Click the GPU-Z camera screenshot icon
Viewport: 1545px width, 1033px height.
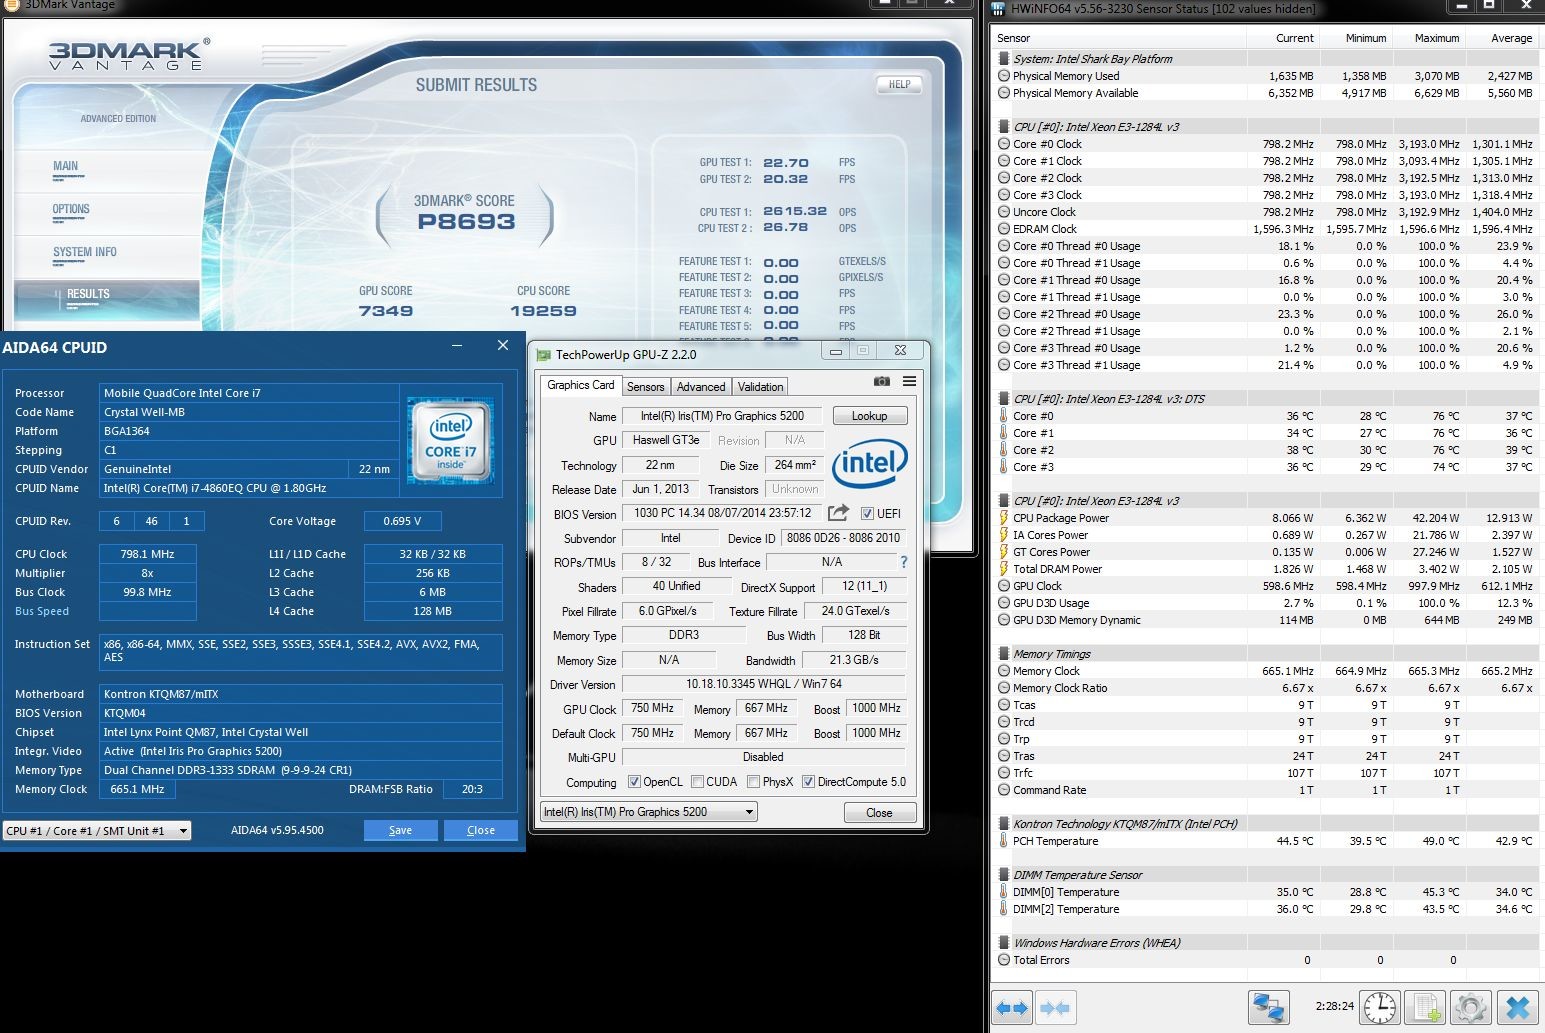881,381
